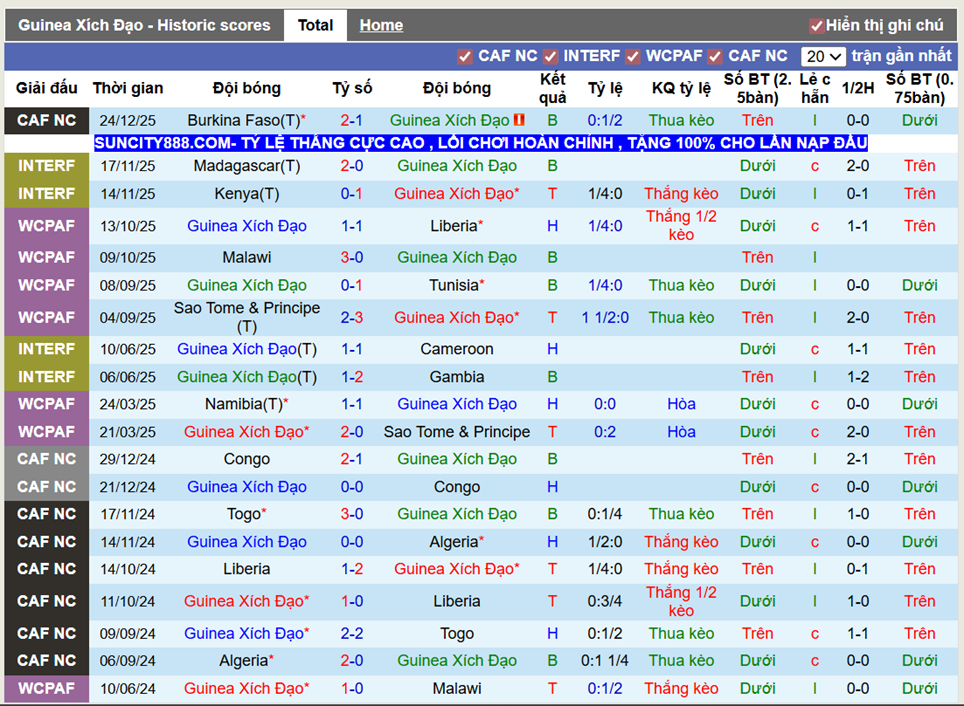
Task: Select Malawi team on 10/06/24
Action: (456, 689)
